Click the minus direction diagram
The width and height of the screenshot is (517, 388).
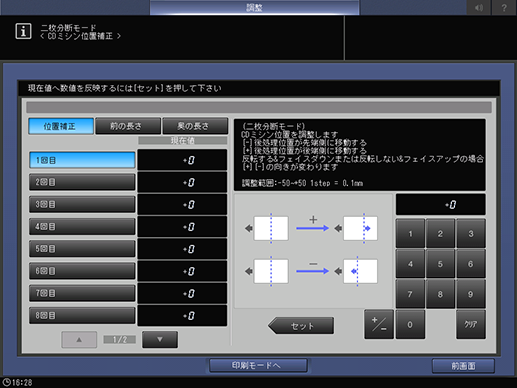click(312, 271)
